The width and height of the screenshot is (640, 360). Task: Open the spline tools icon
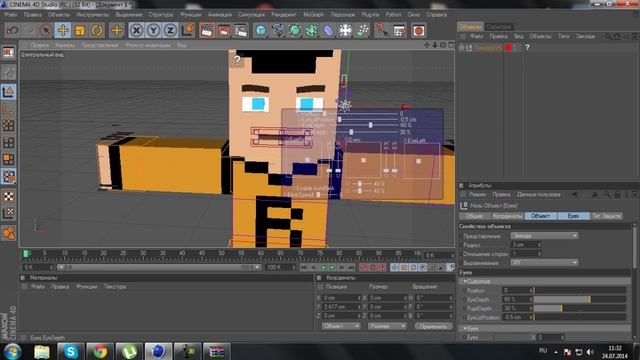pos(278,31)
